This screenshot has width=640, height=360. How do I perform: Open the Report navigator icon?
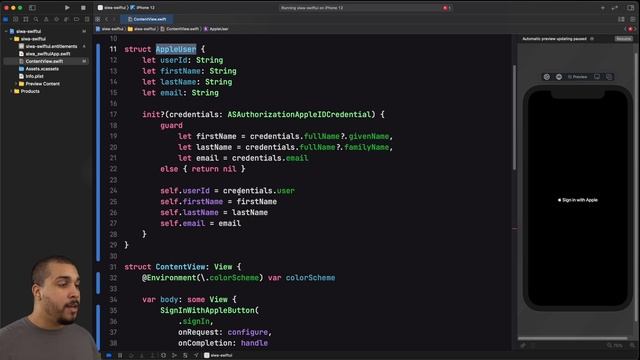[x=87, y=19]
